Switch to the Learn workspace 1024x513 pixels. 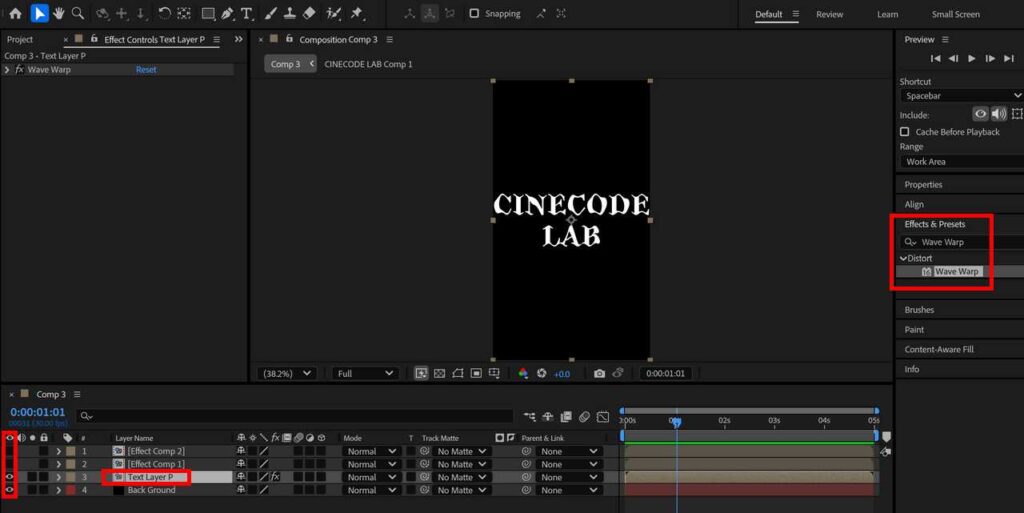(x=888, y=14)
